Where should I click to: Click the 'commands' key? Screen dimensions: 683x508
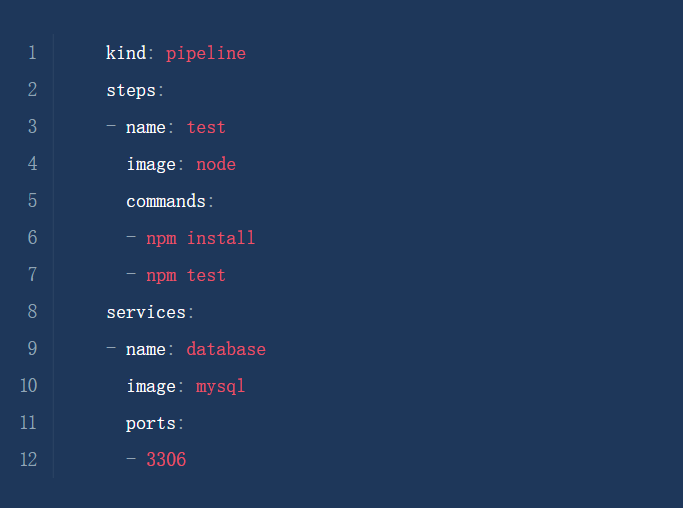165,201
